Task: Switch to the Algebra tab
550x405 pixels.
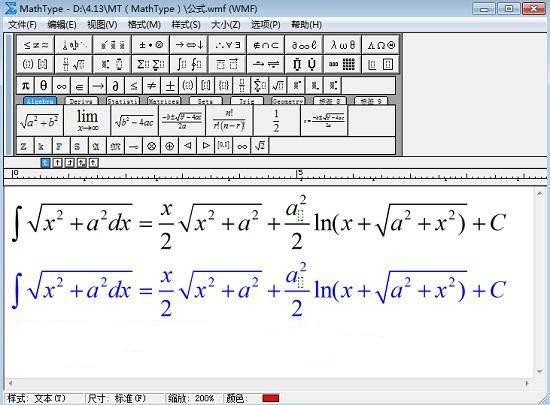Action: point(40,101)
